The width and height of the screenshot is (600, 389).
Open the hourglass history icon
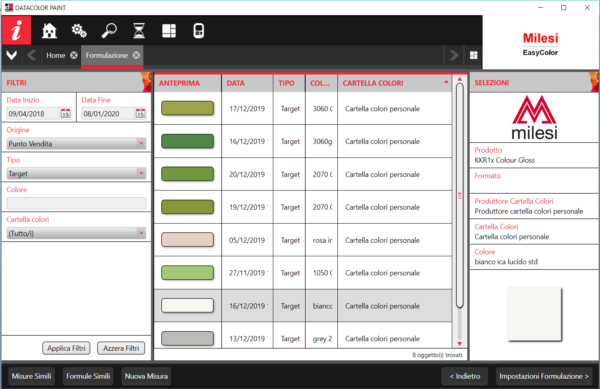click(x=139, y=31)
